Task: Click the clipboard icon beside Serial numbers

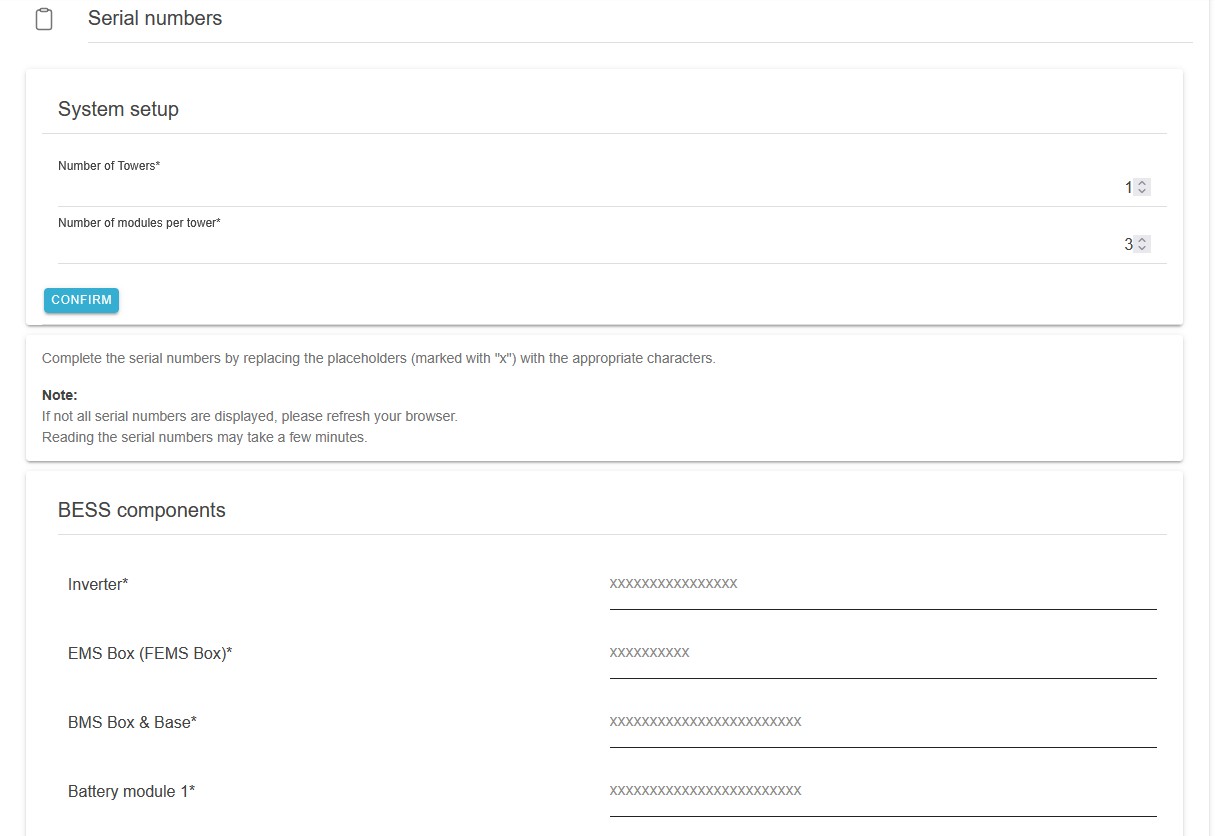Action: tap(44, 19)
